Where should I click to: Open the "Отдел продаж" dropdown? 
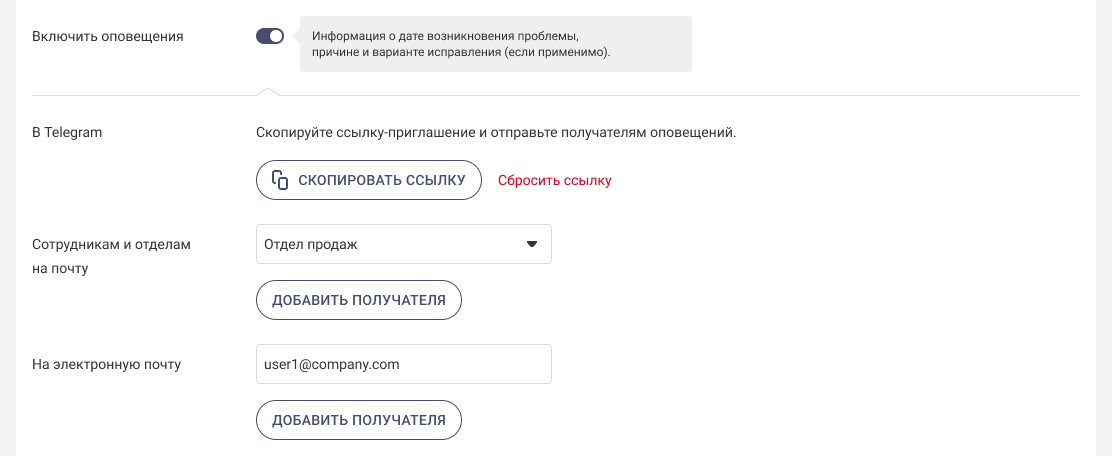[403, 244]
